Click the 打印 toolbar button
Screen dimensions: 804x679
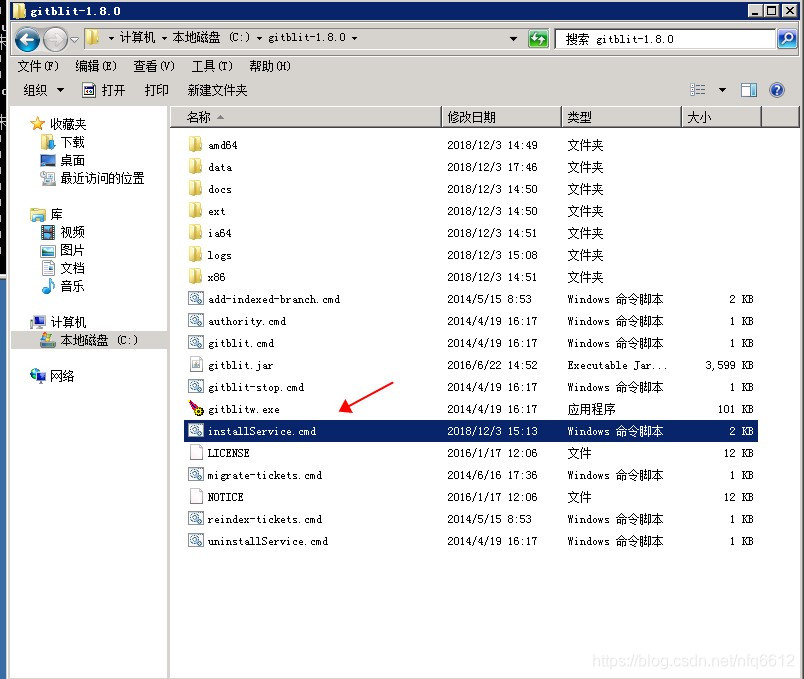[156, 90]
